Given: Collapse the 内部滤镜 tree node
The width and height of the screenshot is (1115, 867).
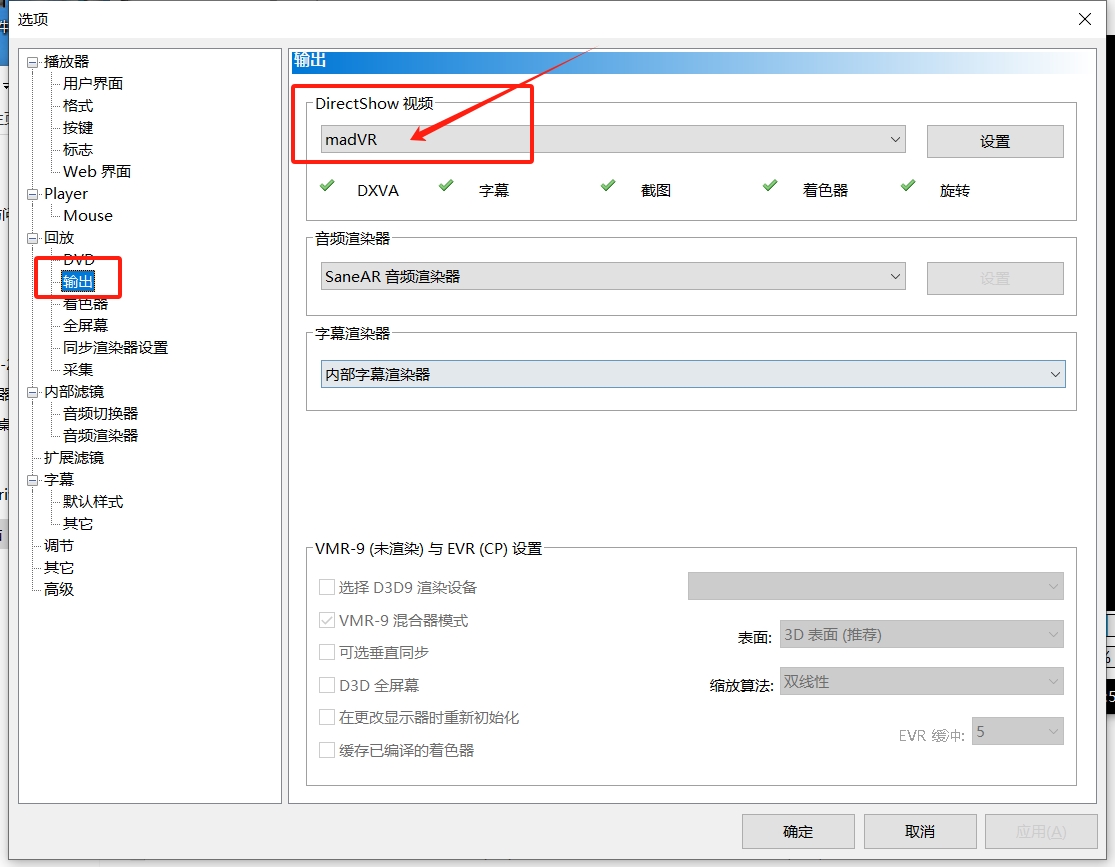Looking at the screenshot, I should coord(32,393).
